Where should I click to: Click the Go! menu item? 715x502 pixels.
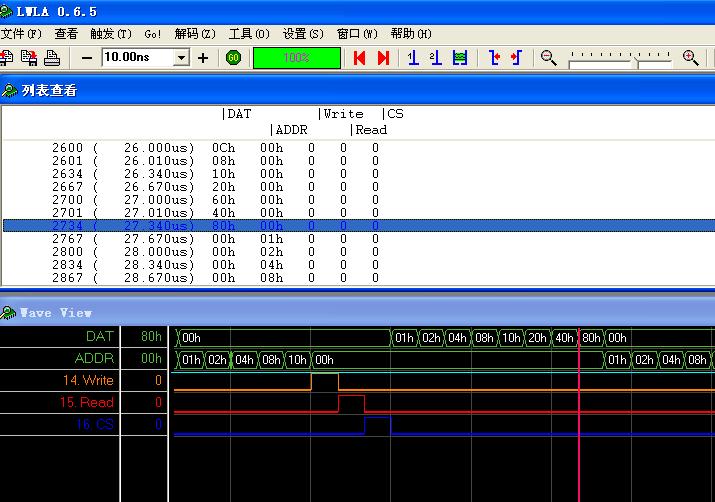(153, 34)
